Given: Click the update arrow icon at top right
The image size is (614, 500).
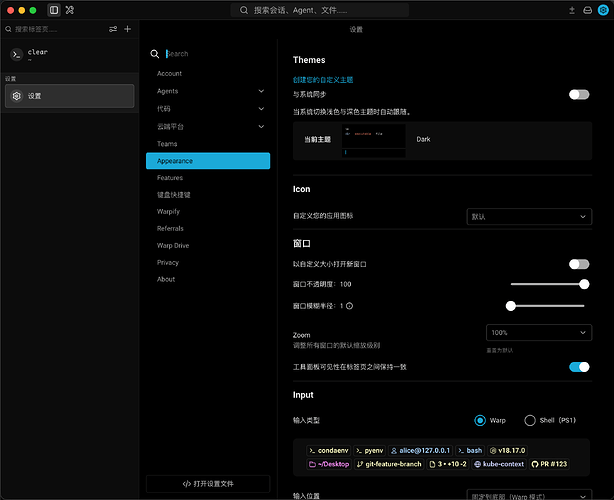Looking at the screenshot, I should pos(572,10).
